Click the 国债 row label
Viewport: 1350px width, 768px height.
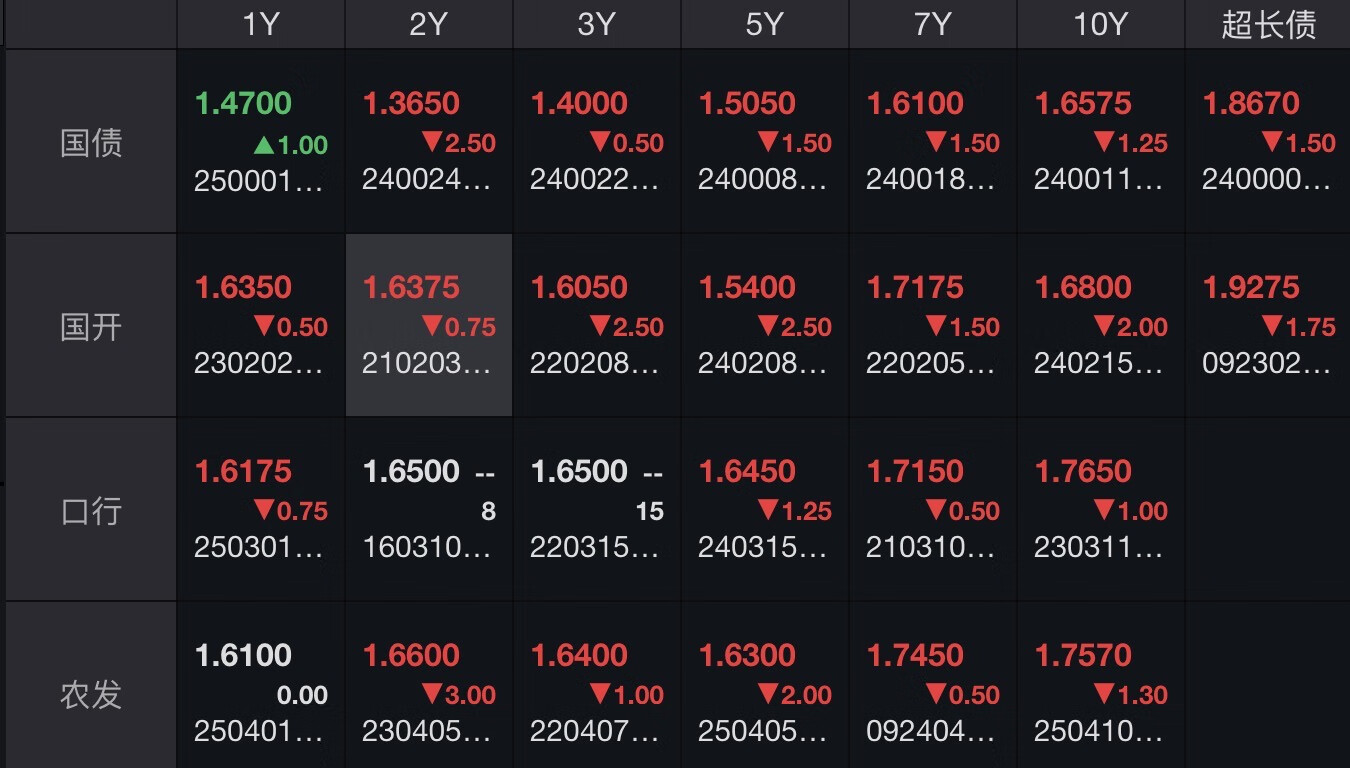(x=90, y=143)
